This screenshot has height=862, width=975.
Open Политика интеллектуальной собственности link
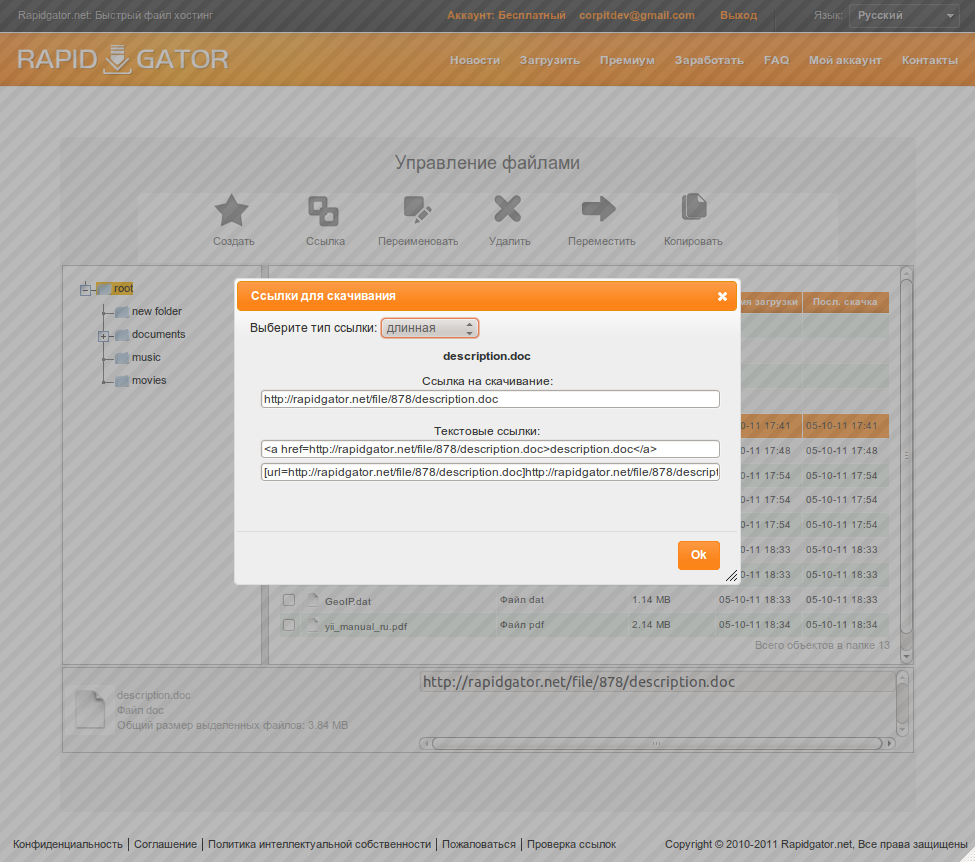(x=319, y=844)
